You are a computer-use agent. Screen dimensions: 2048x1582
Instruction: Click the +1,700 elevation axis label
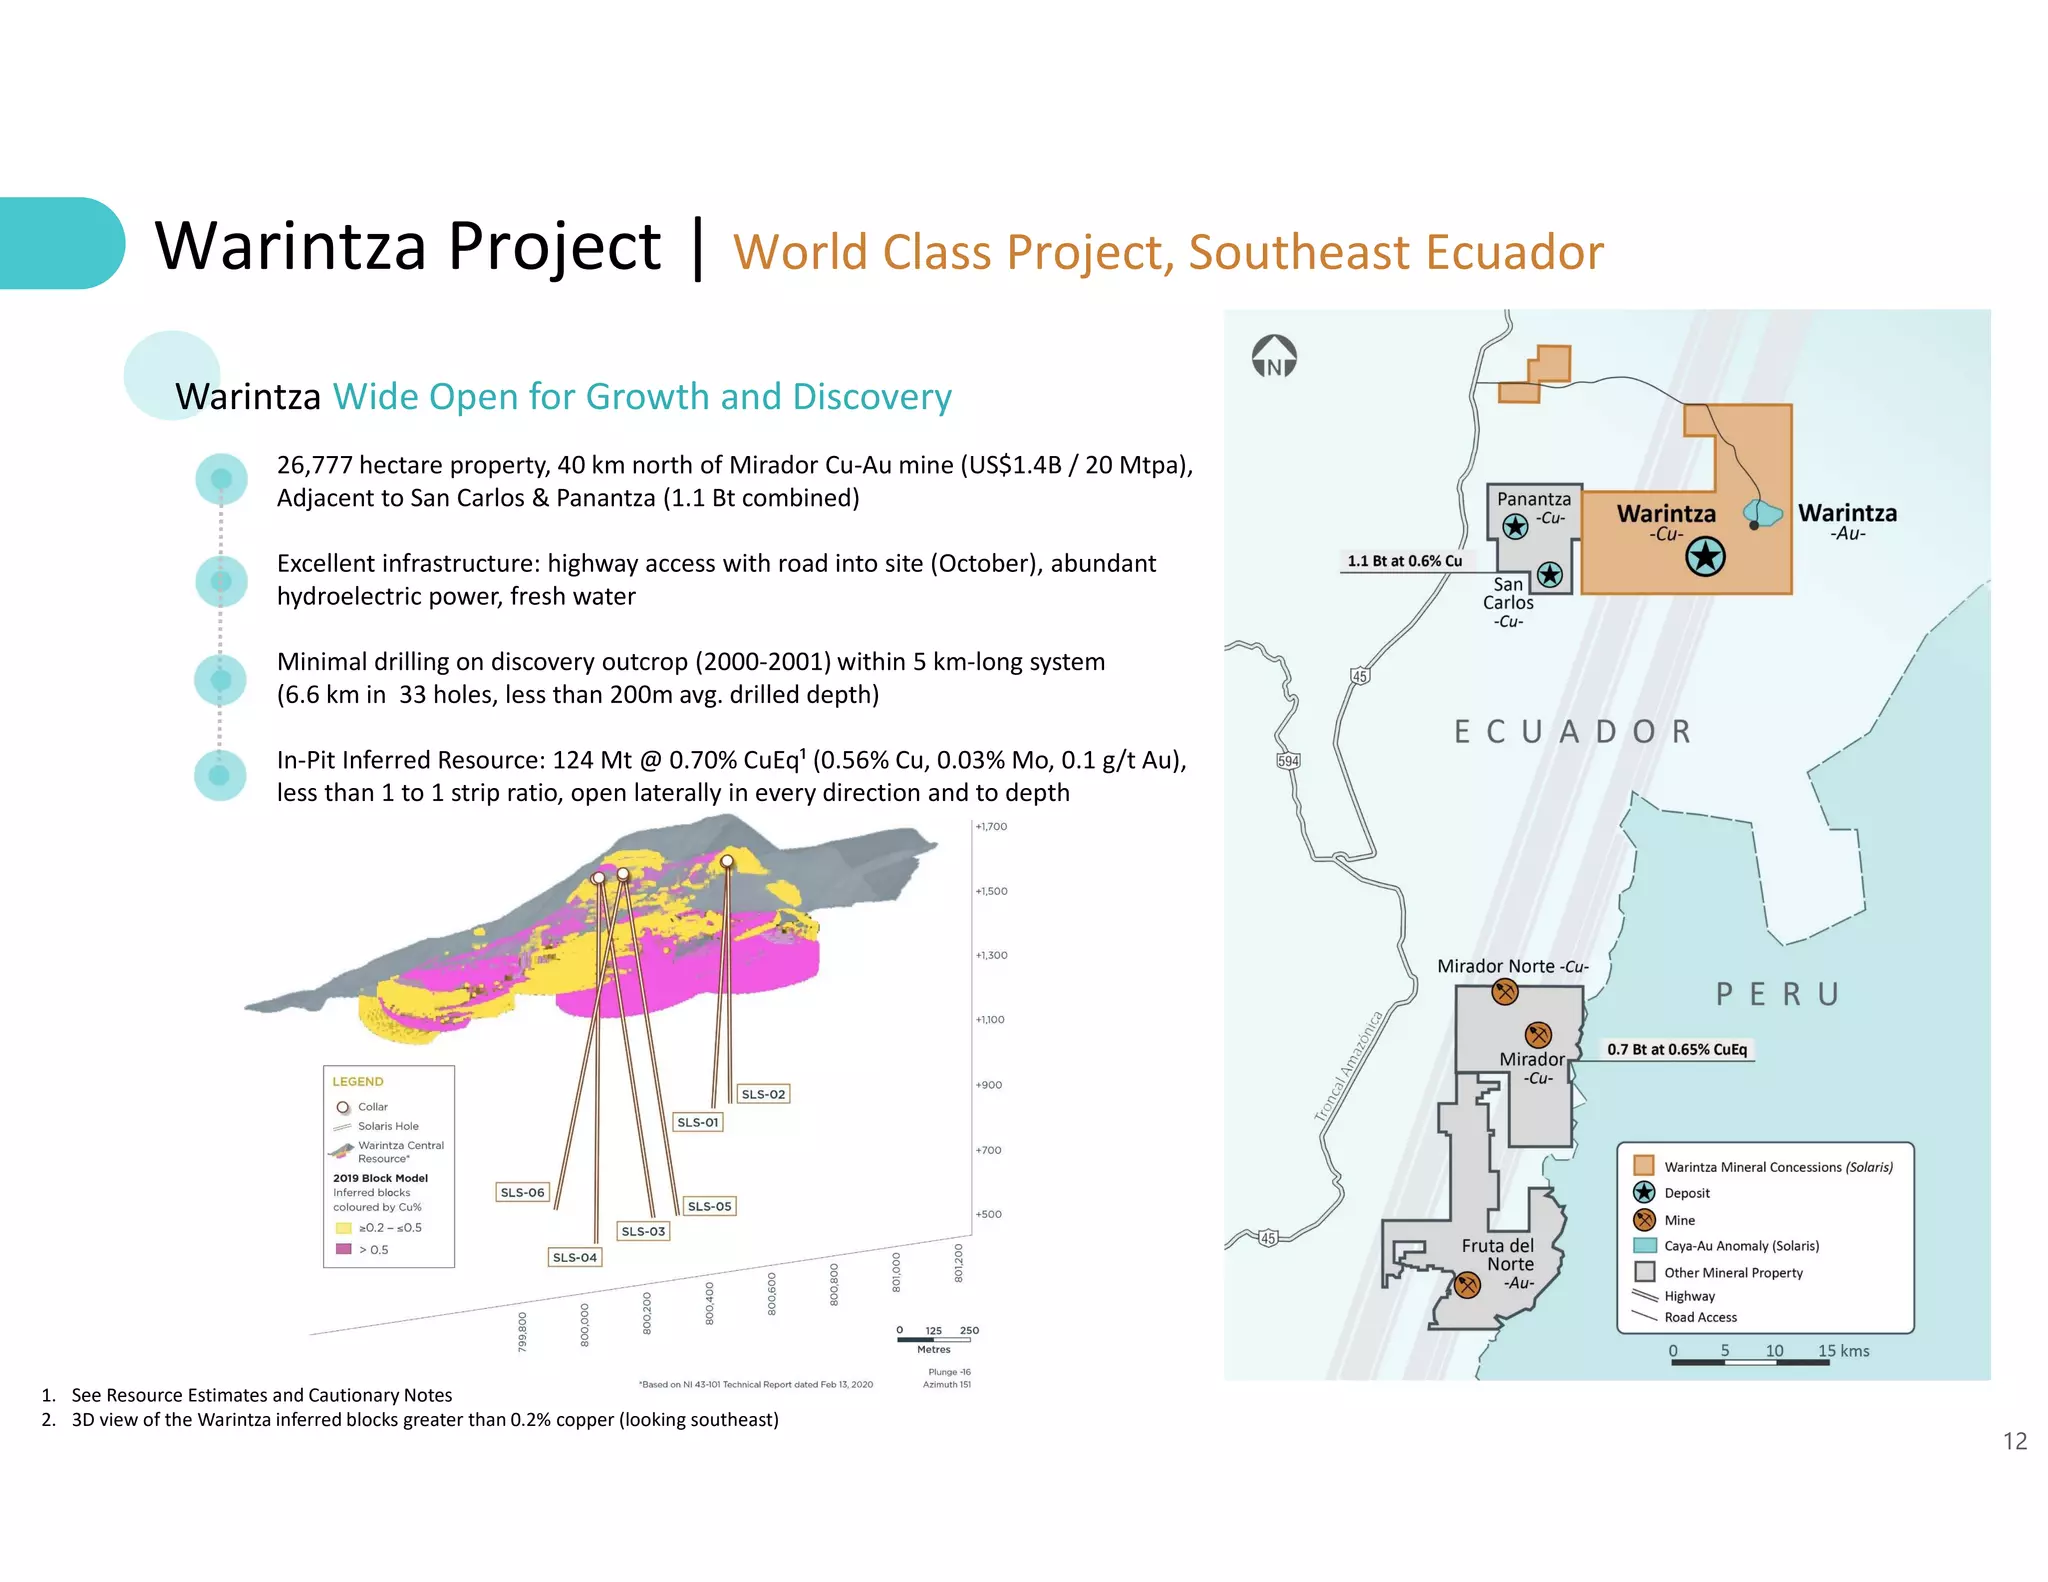(991, 827)
